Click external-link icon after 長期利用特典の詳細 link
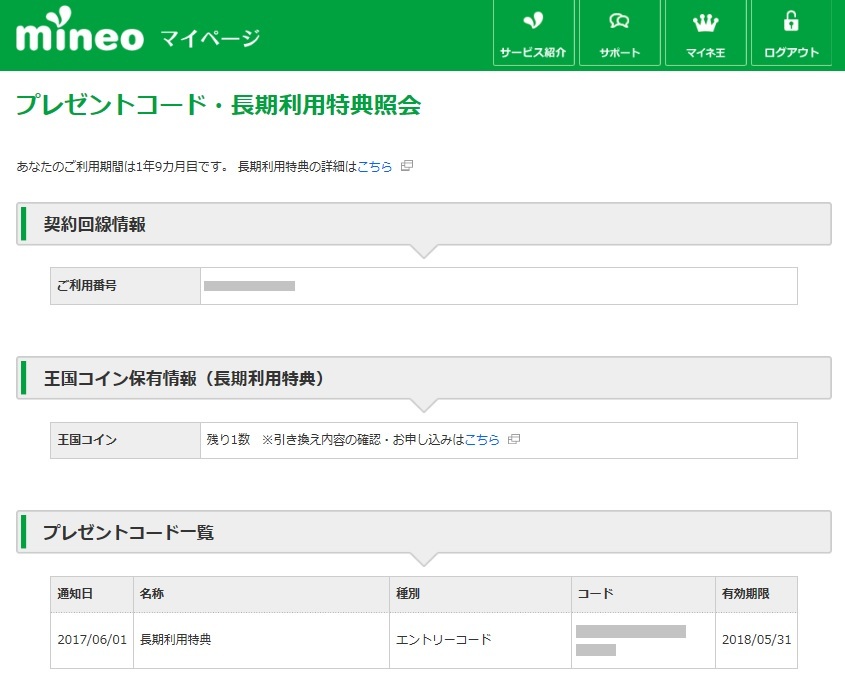The height and width of the screenshot is (681, 845). (x=407, y=166)
